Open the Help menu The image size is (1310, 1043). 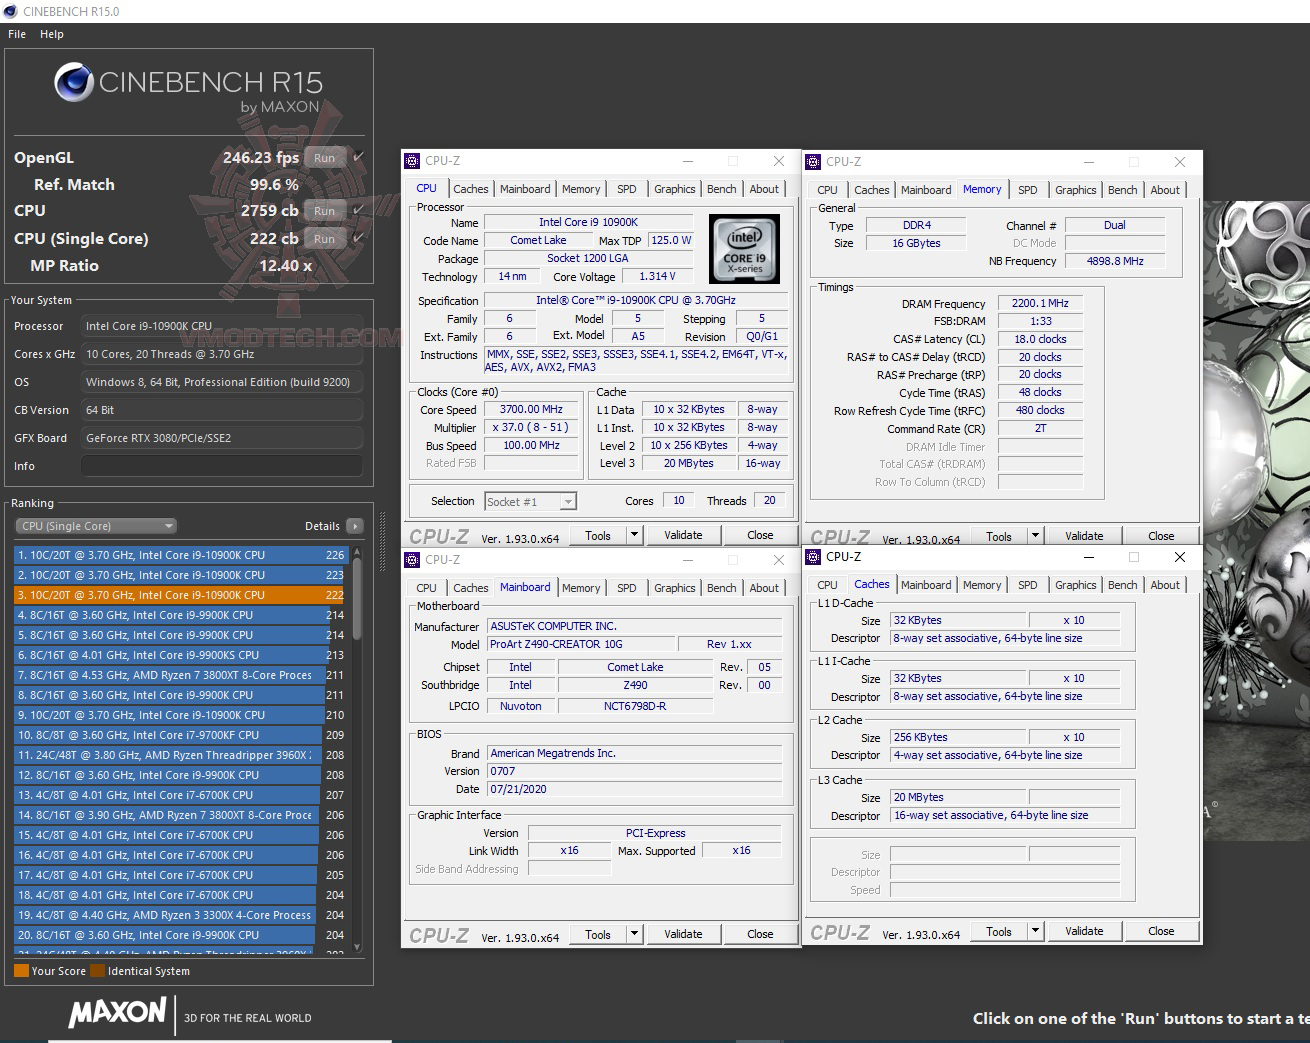coord(51,33)
